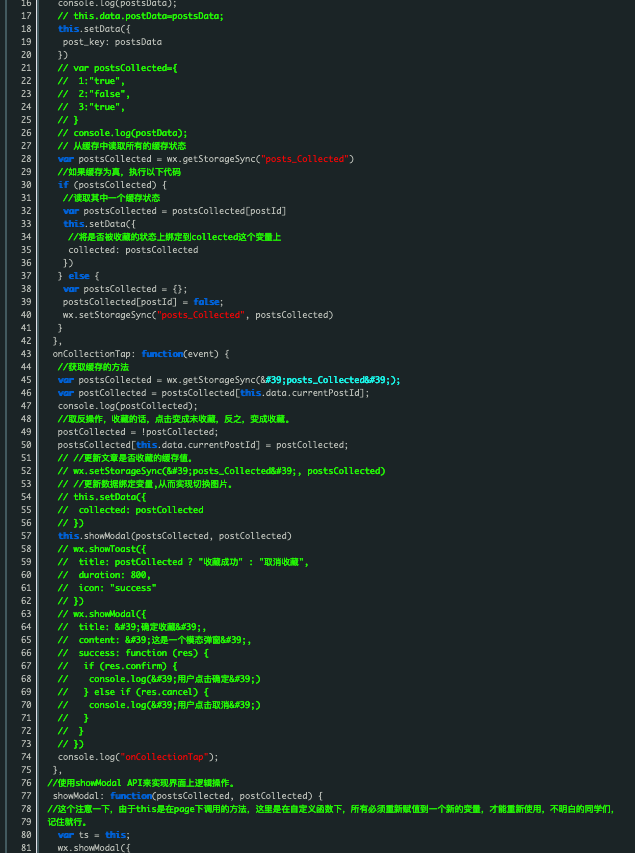
Task: Click the commented title line with "确定收藏"
Action: (132, 627)
